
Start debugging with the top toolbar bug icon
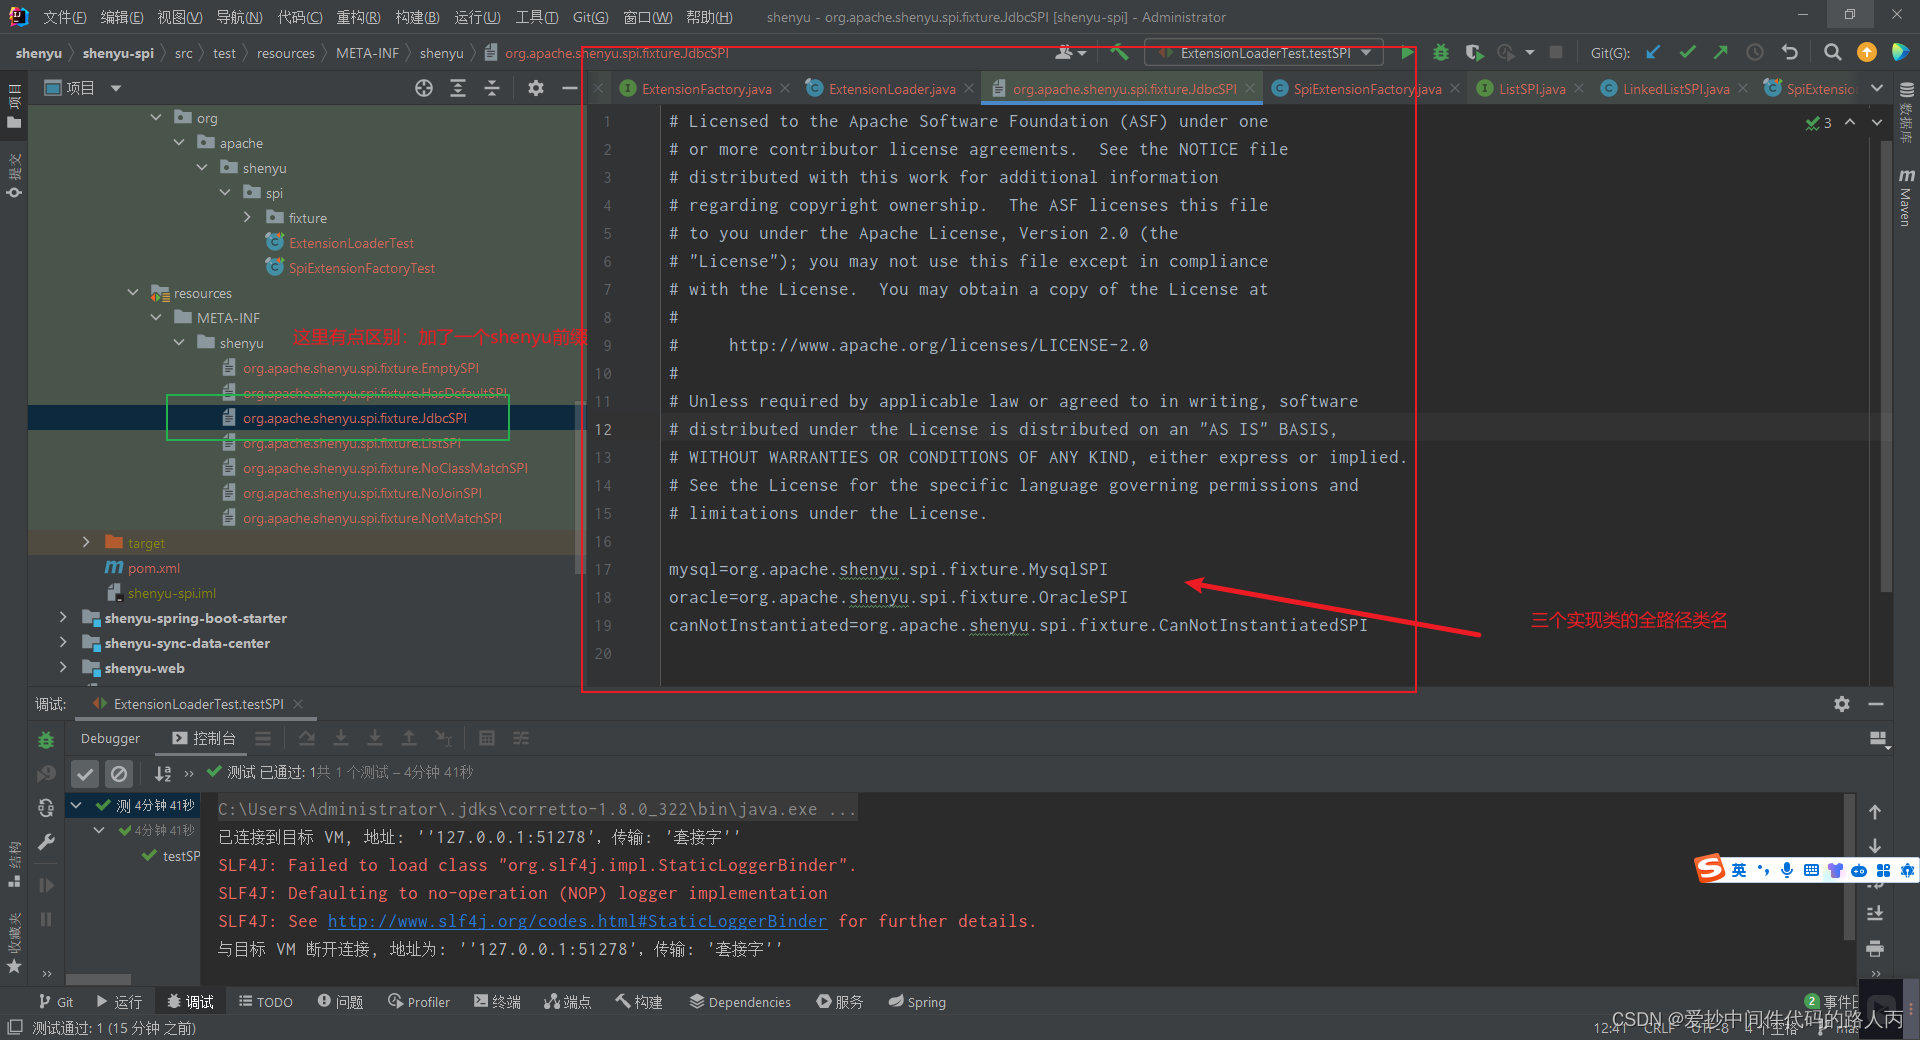[1440, 52]
